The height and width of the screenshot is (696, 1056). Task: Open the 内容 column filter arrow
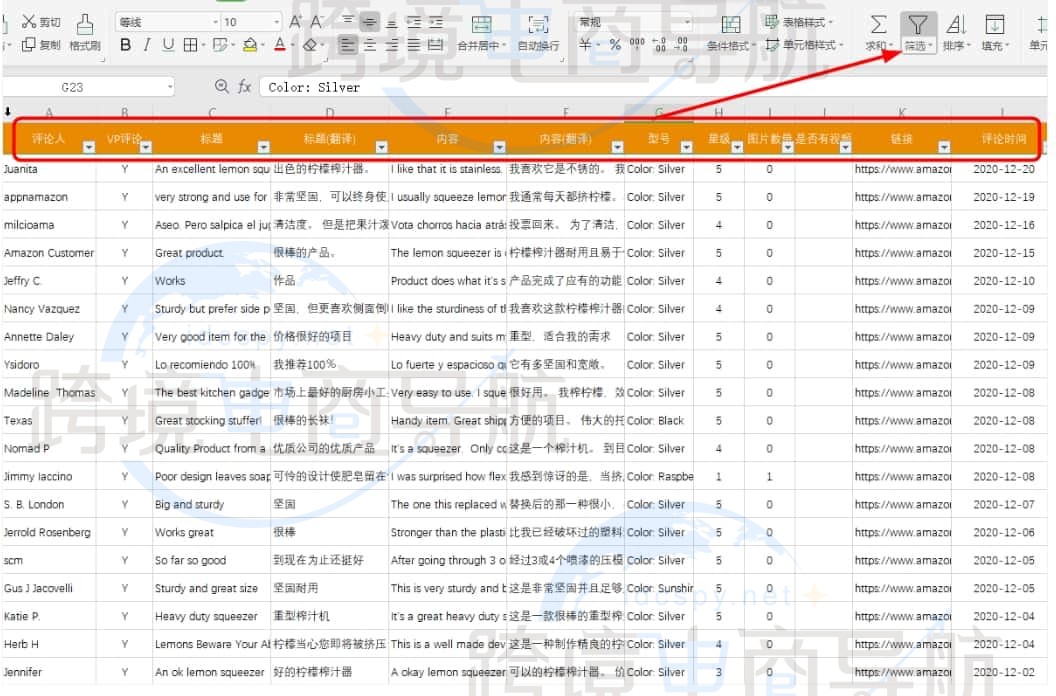[x=499, y=147]
